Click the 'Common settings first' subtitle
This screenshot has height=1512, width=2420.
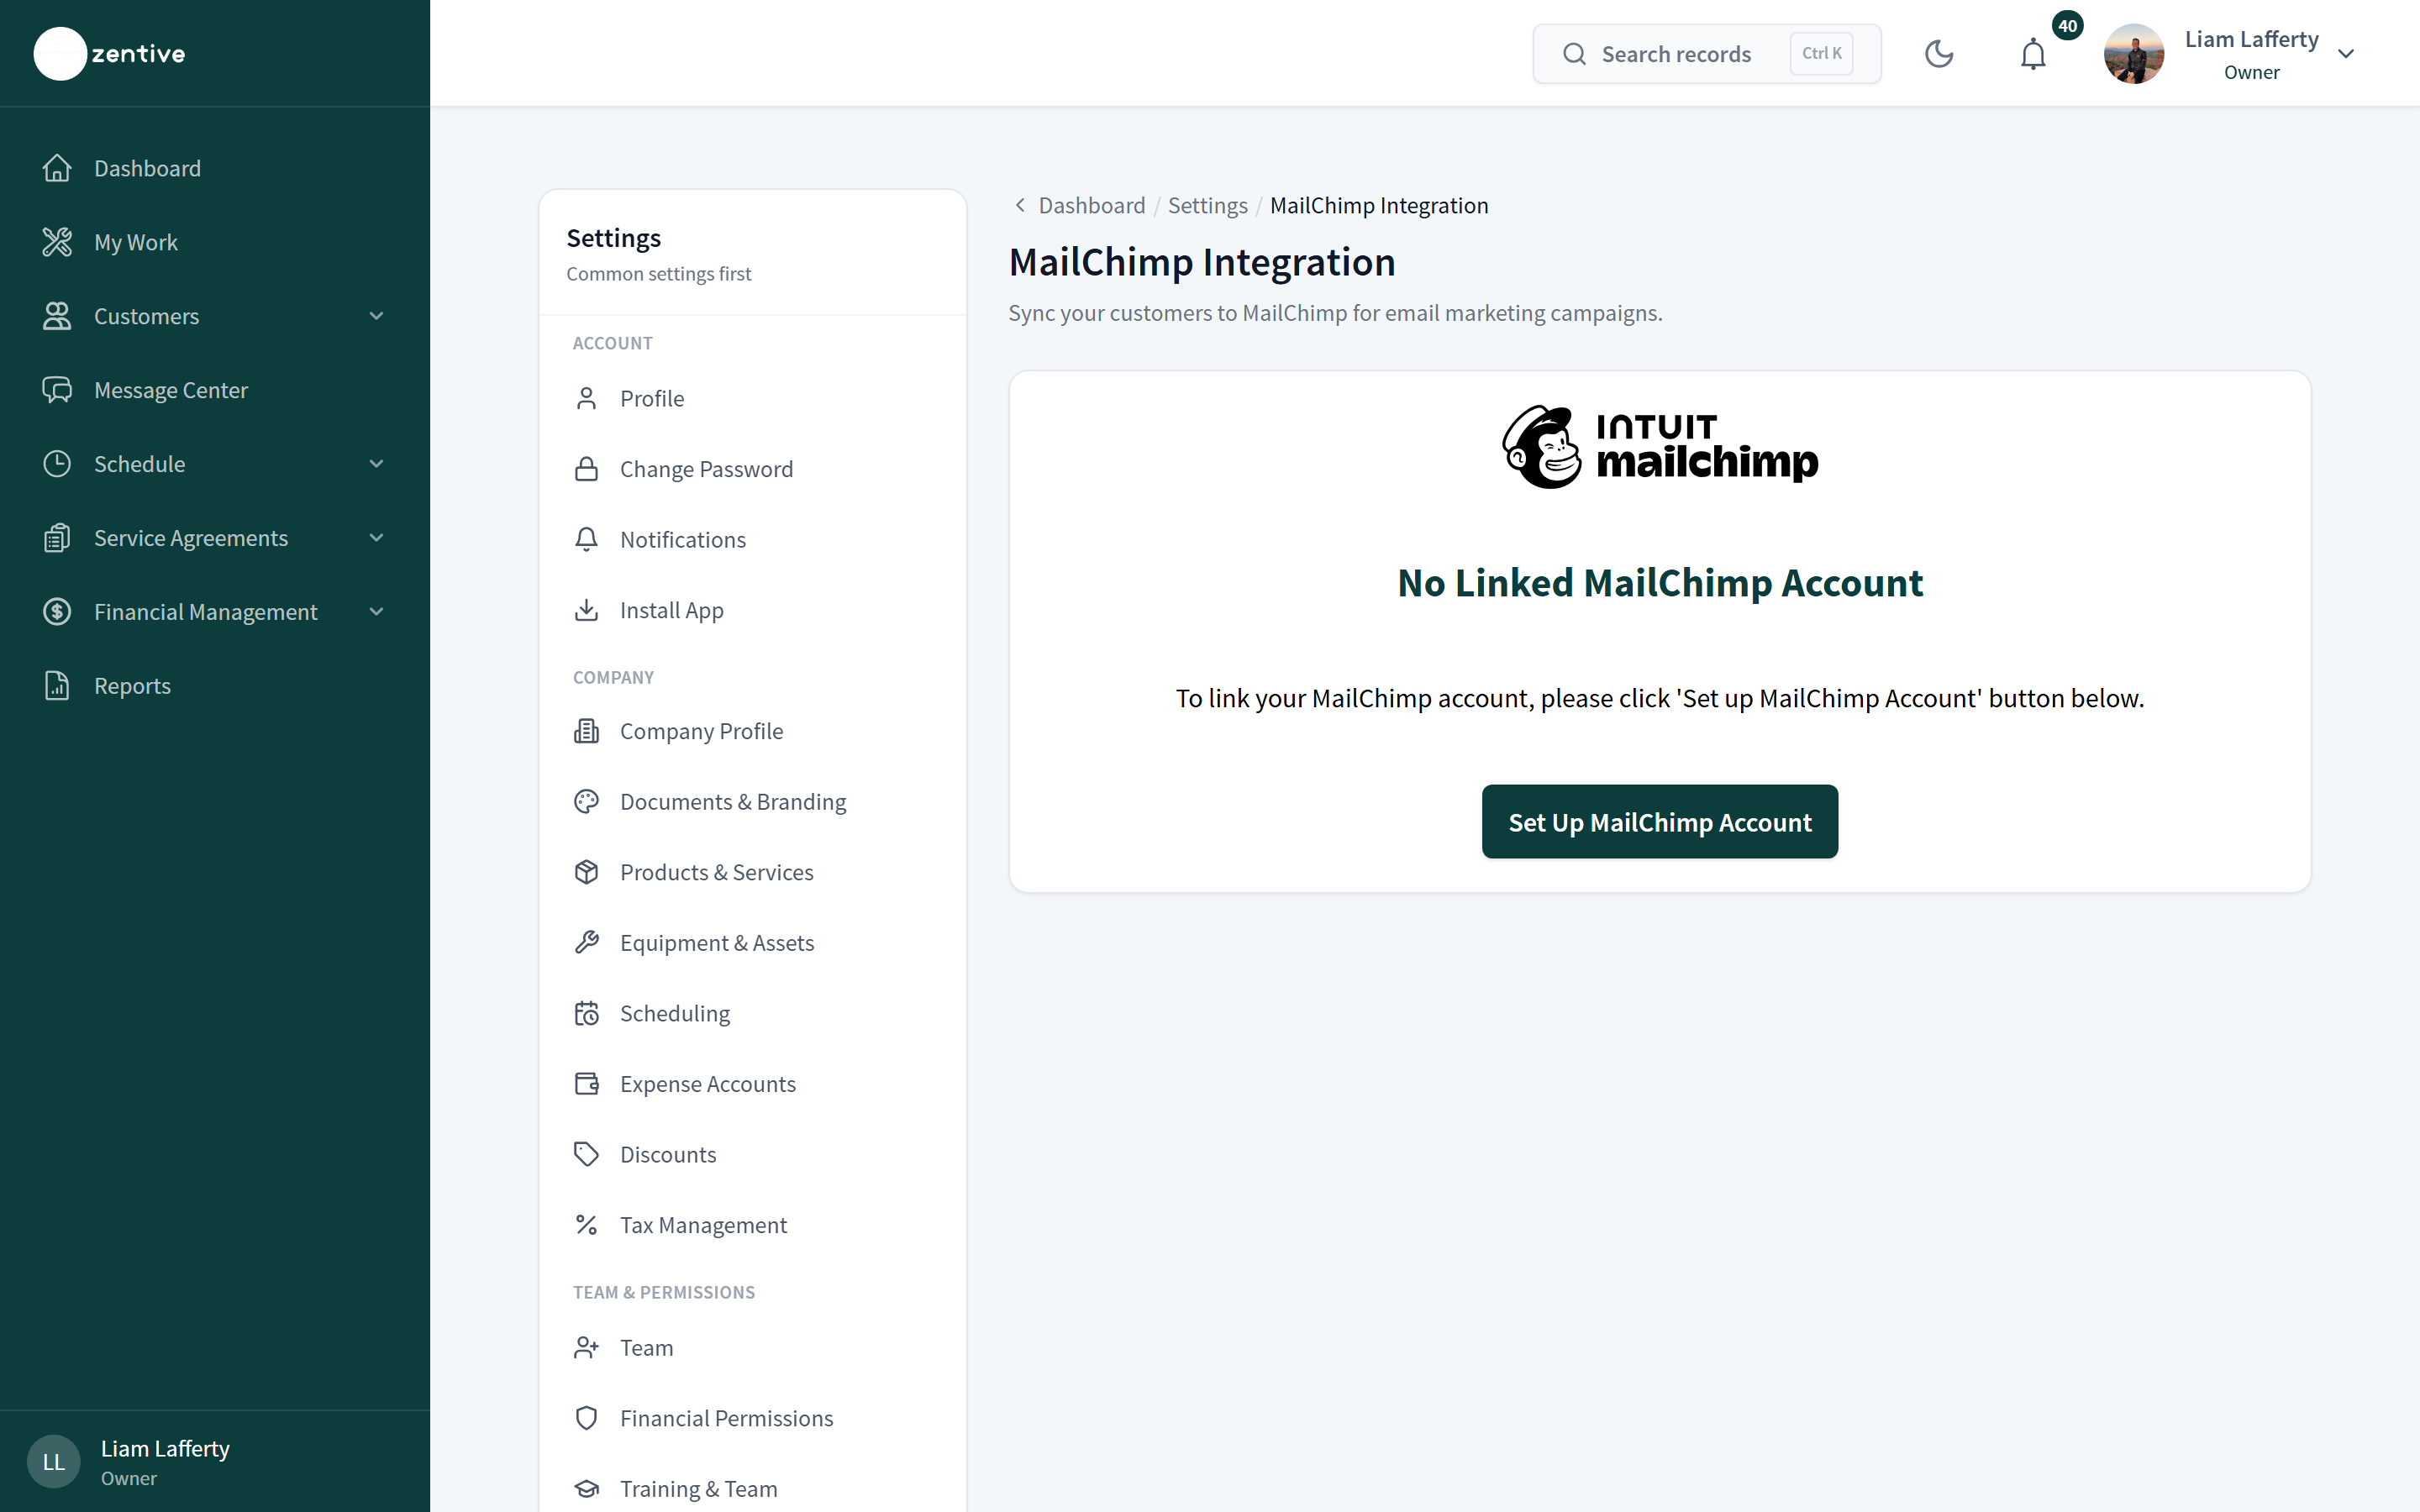tap(658, 274)
